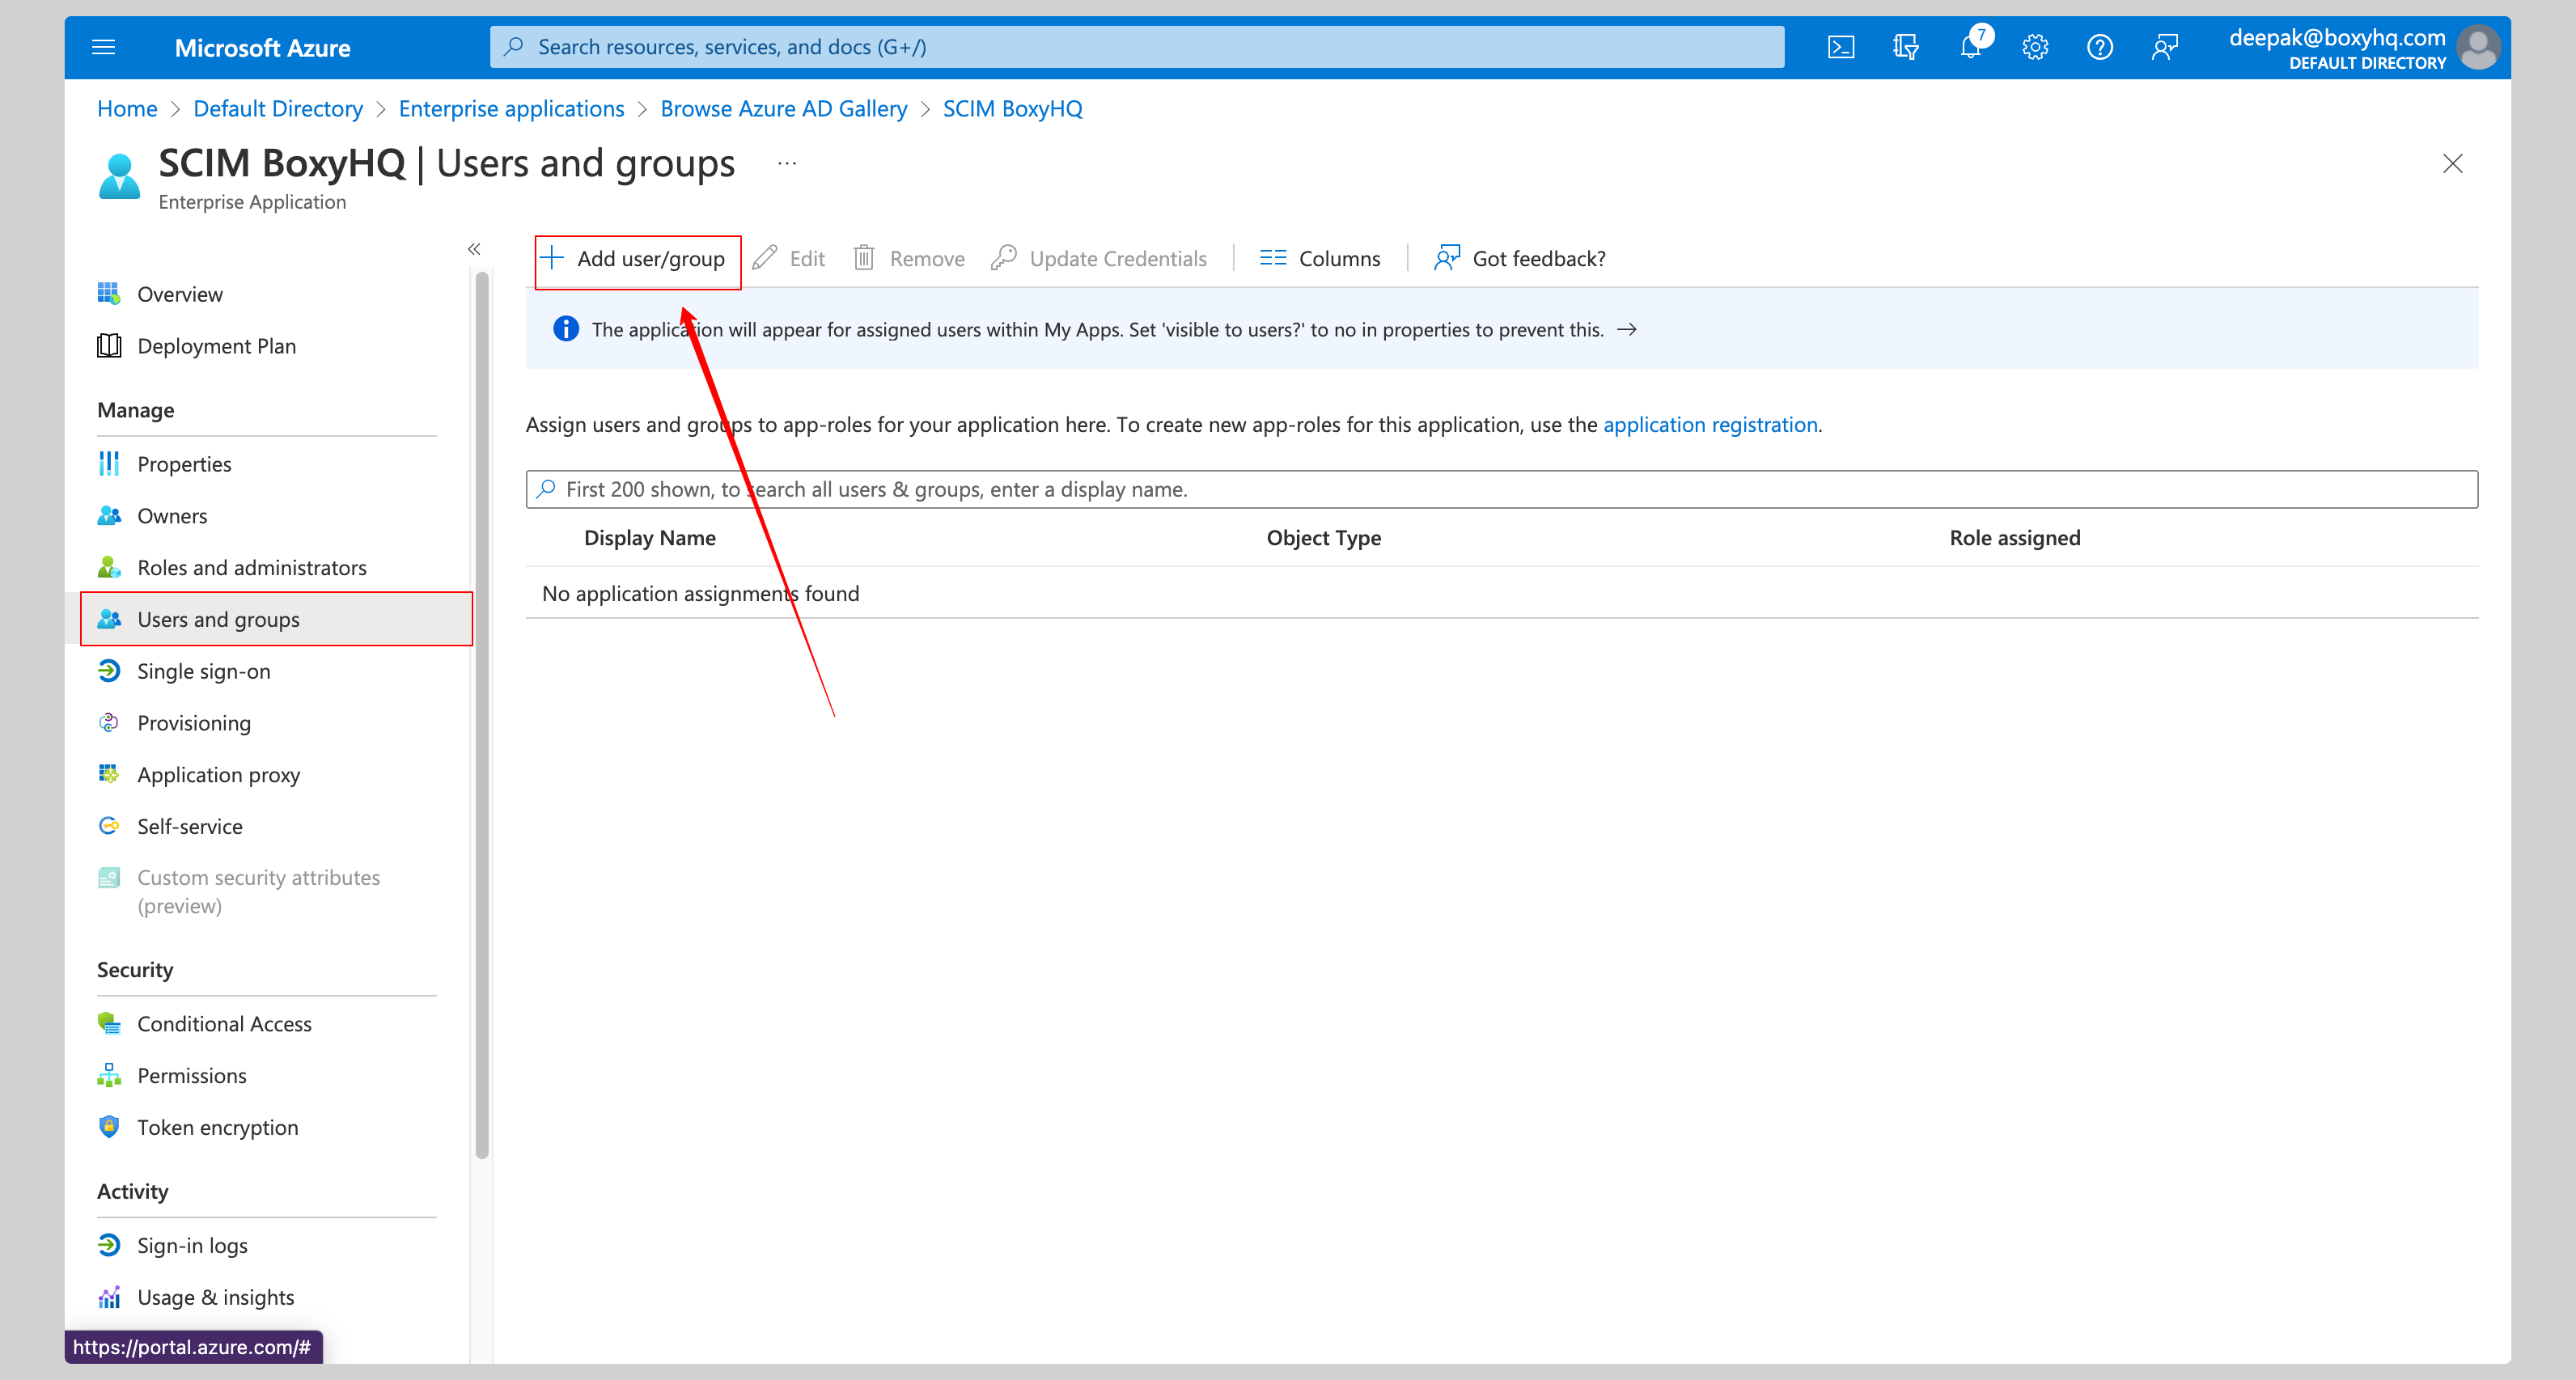This screenshot has width=2576, height=1380.
Task: Open the help question mark icon
Action: pos(2100,47)
